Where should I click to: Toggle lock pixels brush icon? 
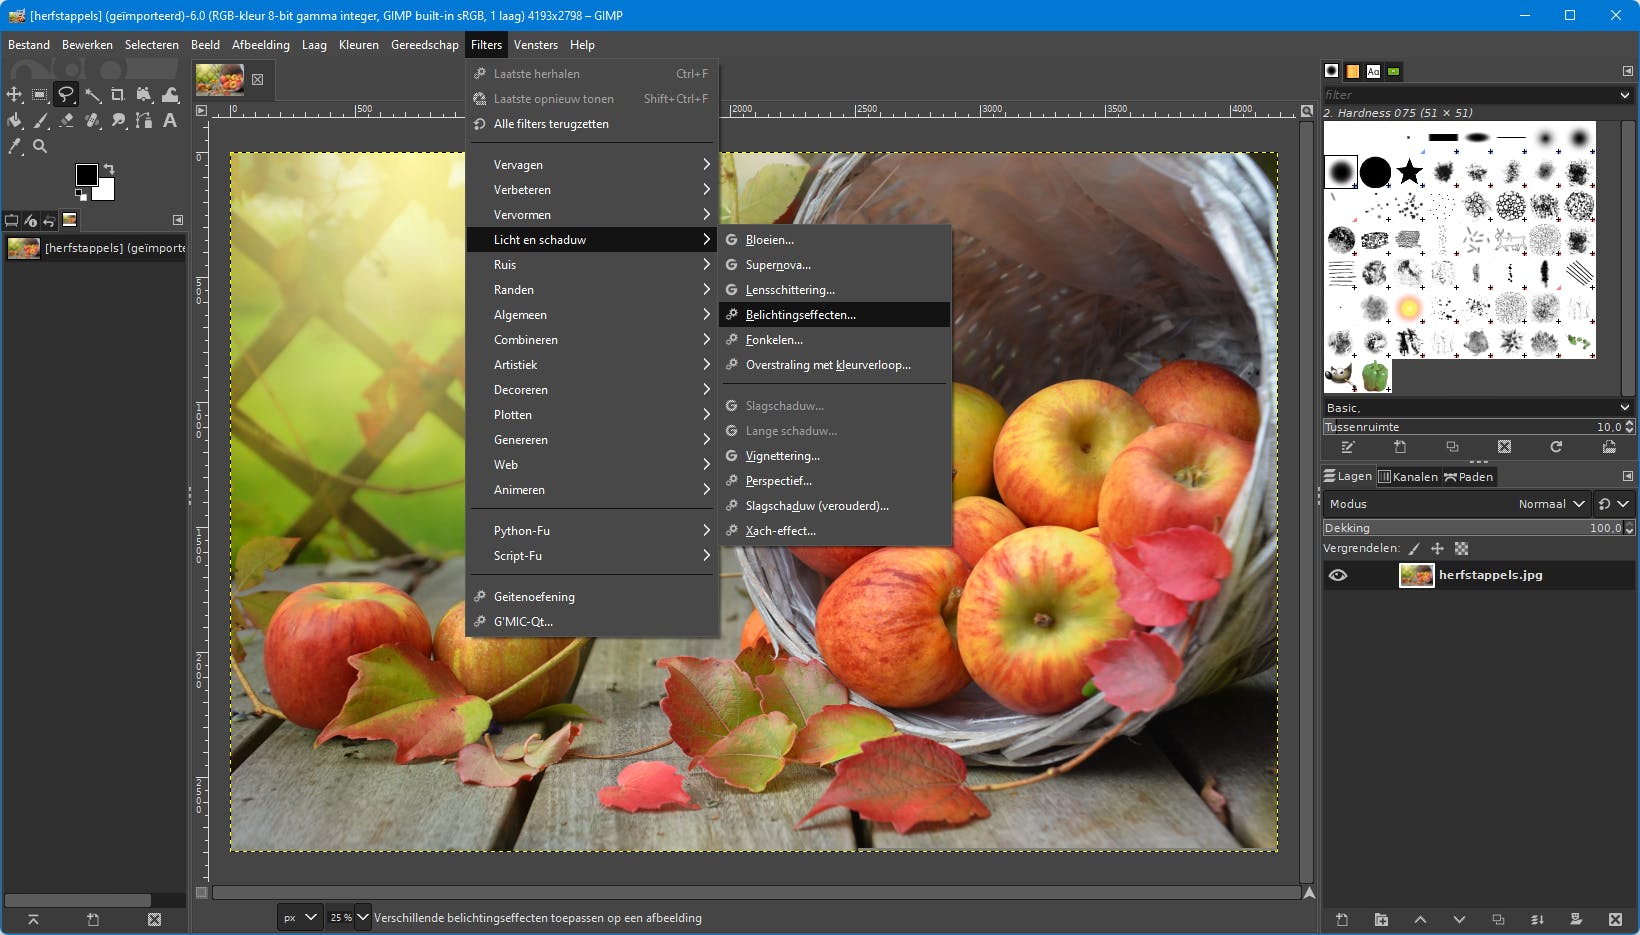[1413, 549]
